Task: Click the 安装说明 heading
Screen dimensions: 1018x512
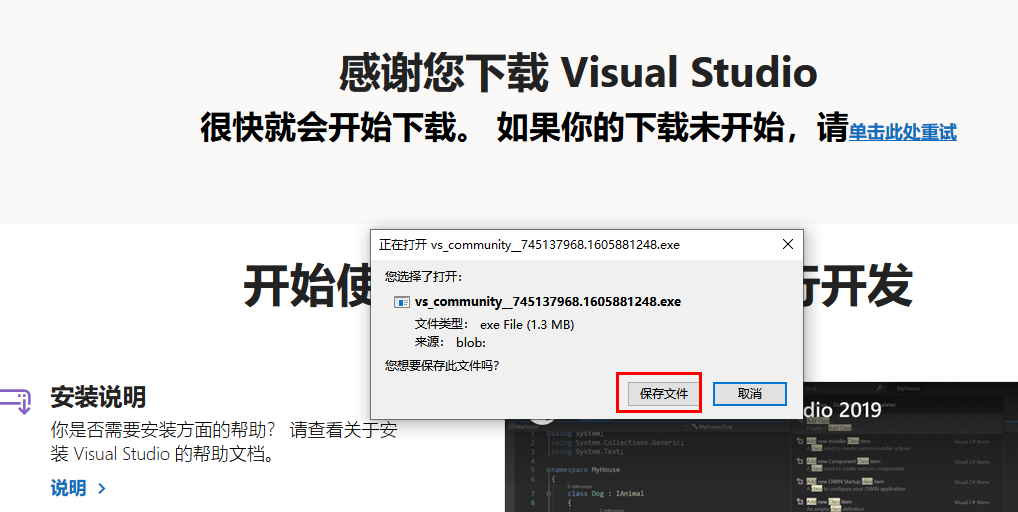Action: click(98, 397)
